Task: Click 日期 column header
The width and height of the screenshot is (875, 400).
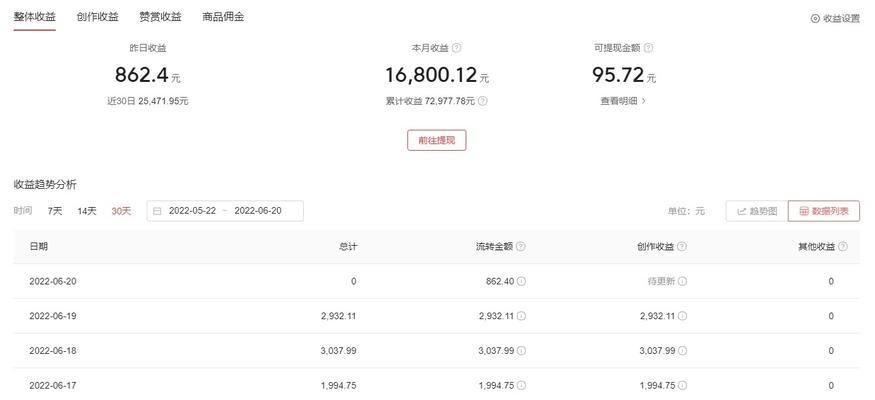Action: [x=39, y=247]
